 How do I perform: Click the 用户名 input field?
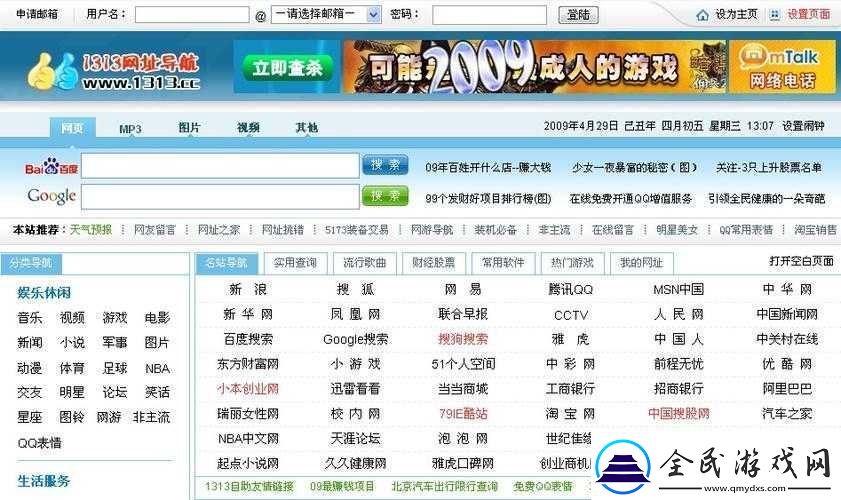[192, 15]
